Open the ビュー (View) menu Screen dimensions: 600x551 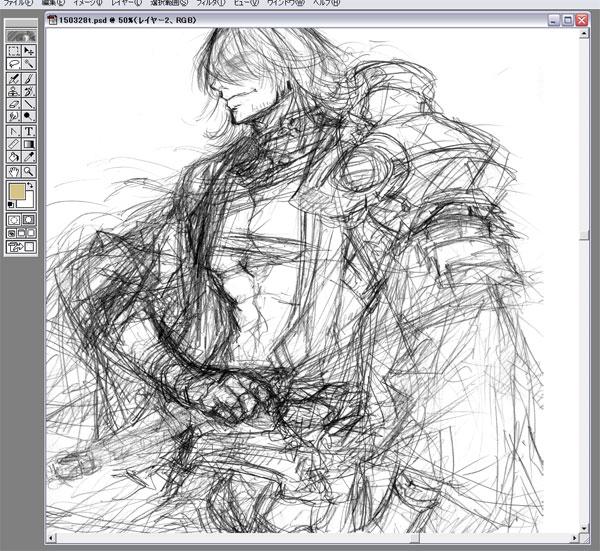coord(246,3)
